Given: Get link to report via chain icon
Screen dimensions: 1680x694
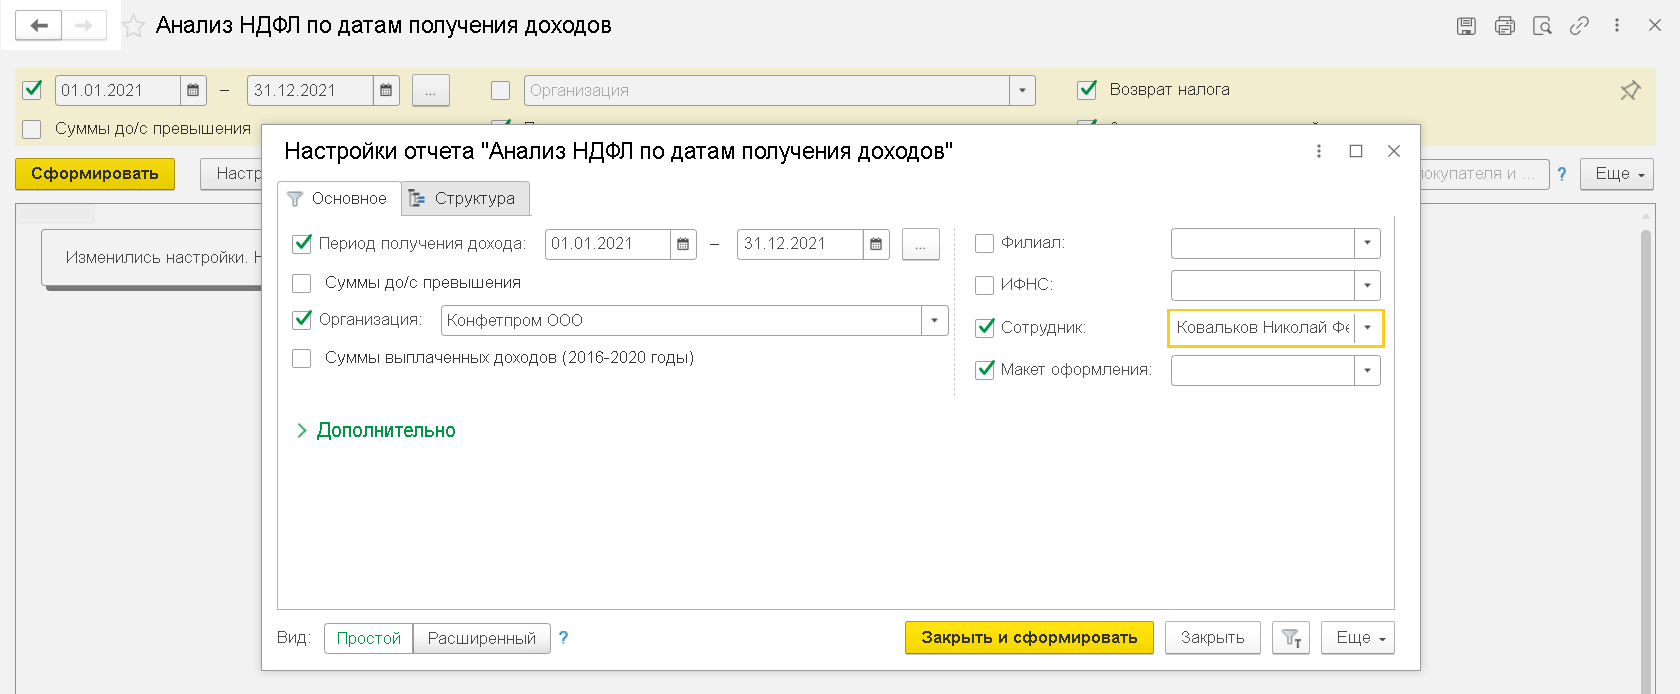Looking at the screenshot, I should 1579,26.
